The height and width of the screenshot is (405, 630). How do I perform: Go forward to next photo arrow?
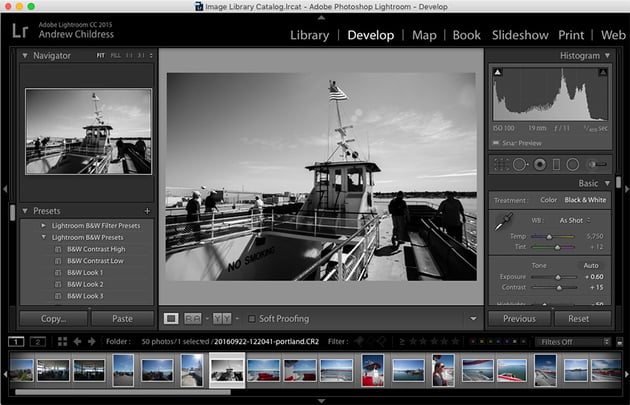point(92,342)
